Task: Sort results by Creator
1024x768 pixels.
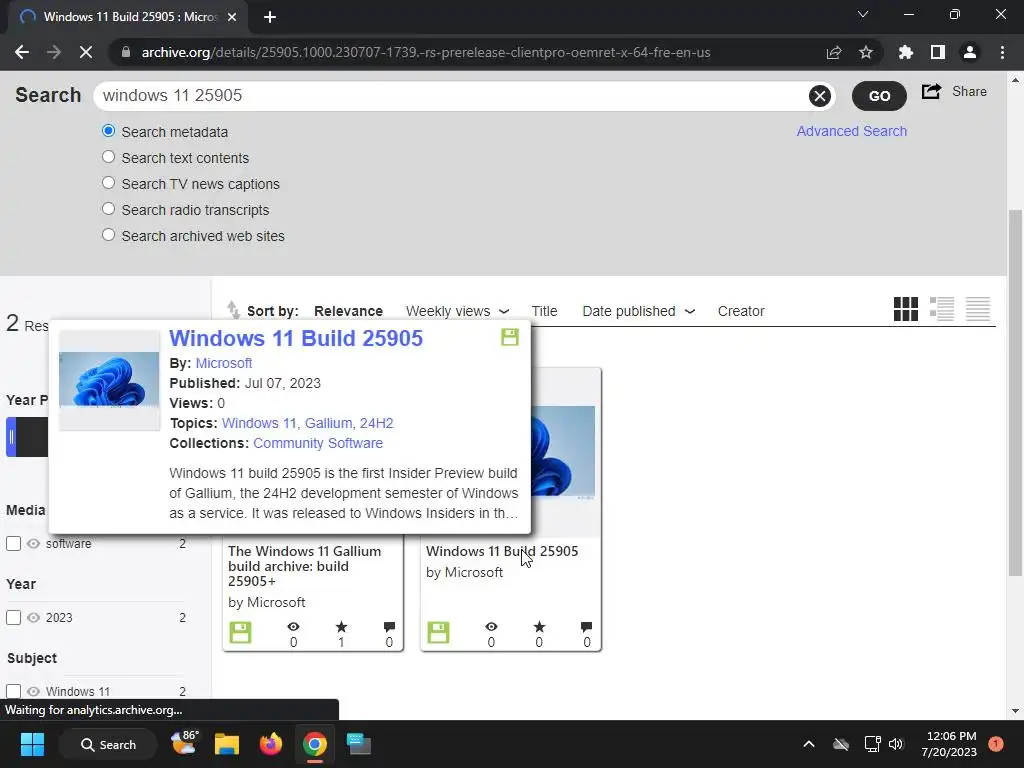Action: pos(741,312)
